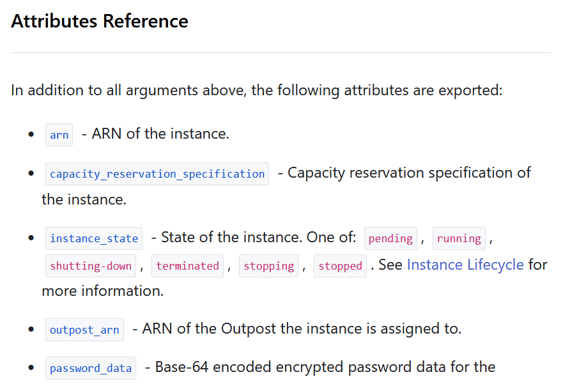Click the stopped state code tag
Image resolution: width=563 pixels, height=386 pixels.
[340, 266]
